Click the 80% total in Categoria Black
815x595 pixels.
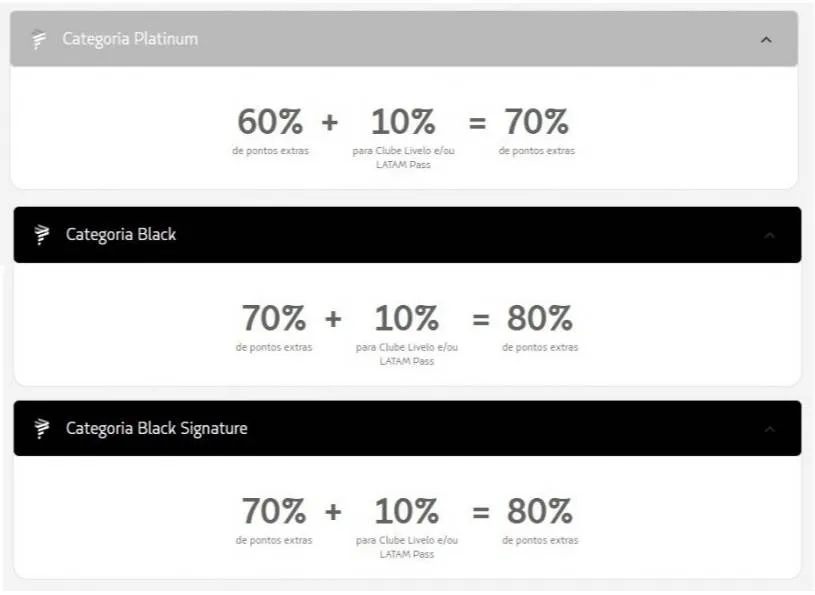539,319
